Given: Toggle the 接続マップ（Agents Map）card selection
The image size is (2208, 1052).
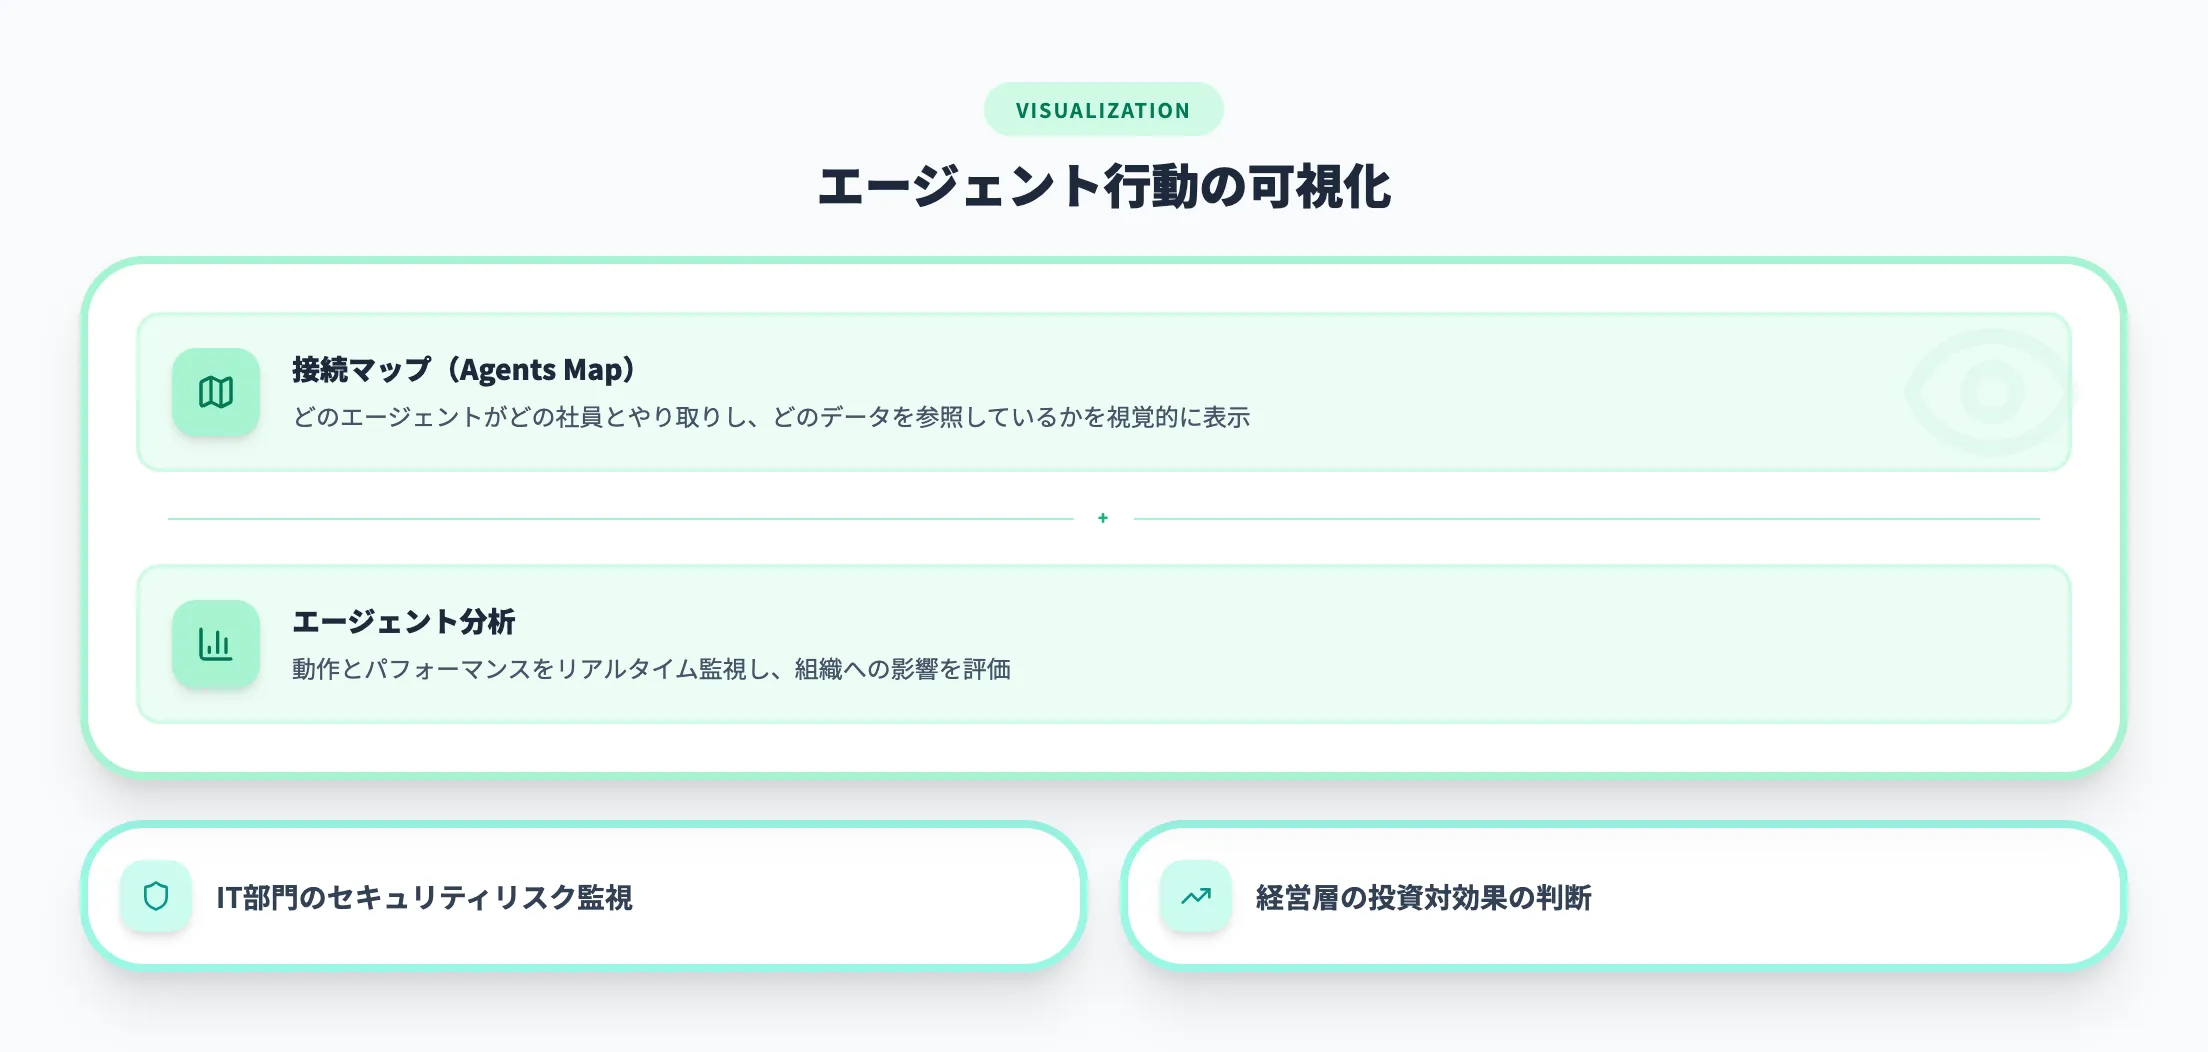Looking at the screenshot, I should [1100, 393].
